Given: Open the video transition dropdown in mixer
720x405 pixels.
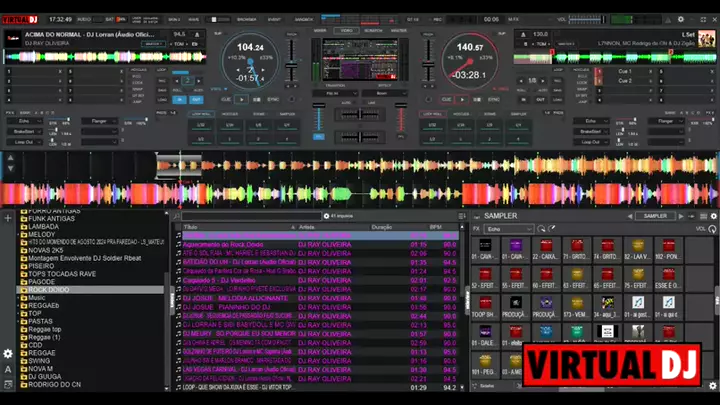Looking at the screenshot, I should [x=335, y=93].
